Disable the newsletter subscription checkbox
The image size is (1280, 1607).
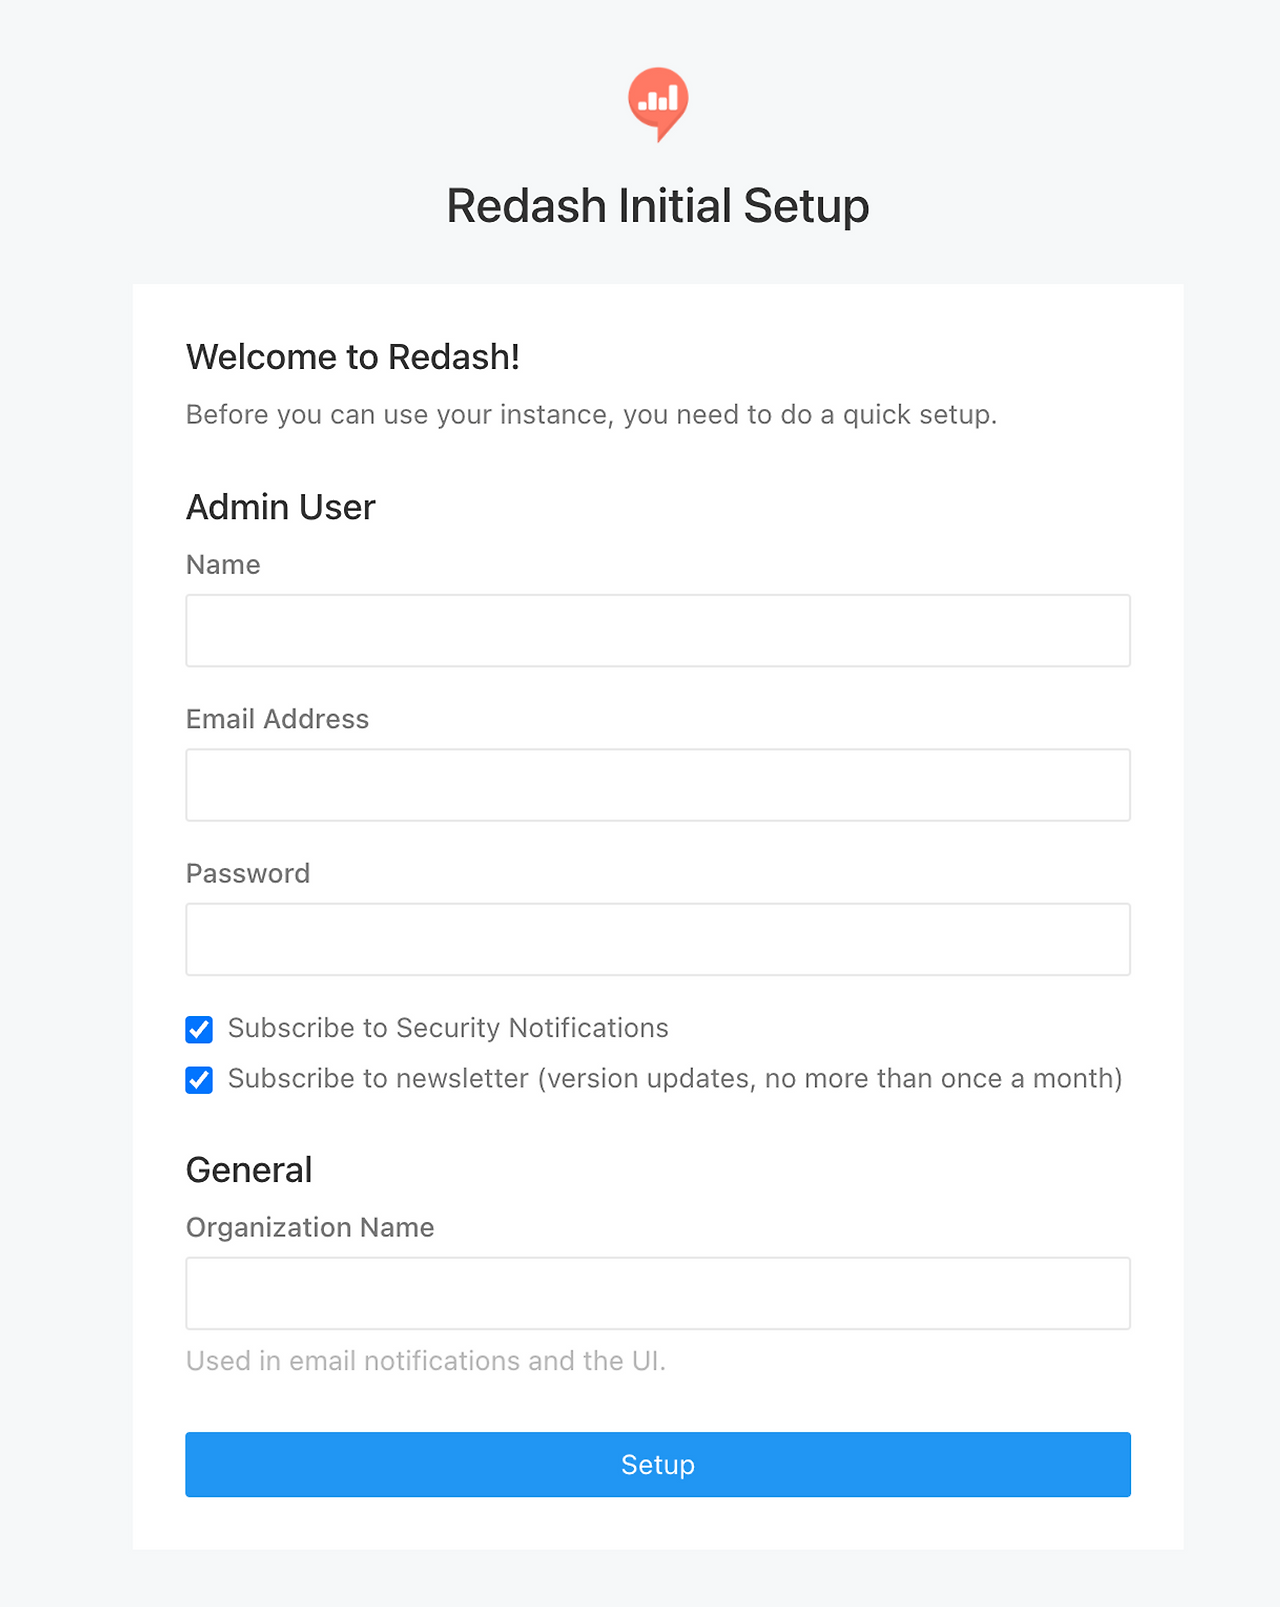(x=199, y=1080)
